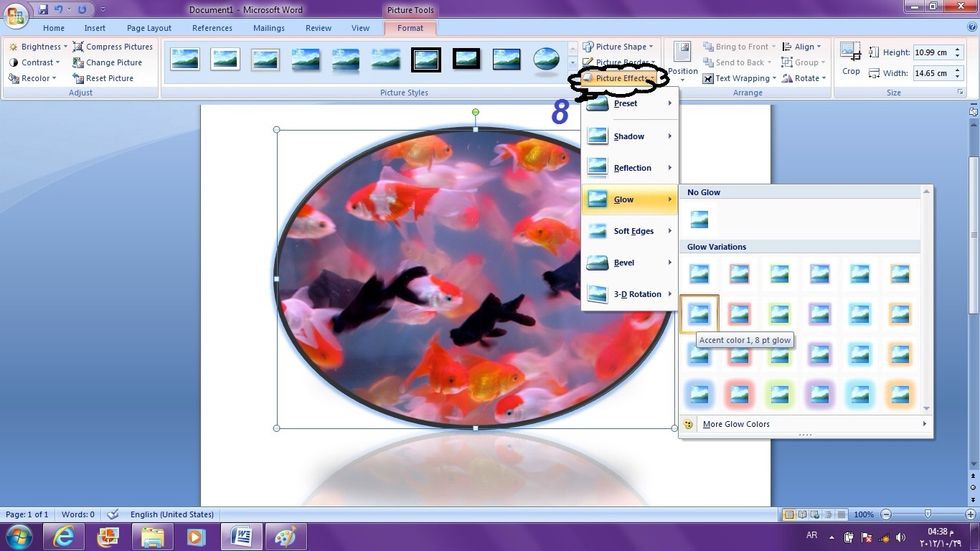Click the Office Button orb
980x551 pixels.
pyautogui.click(x=15, y=17)
